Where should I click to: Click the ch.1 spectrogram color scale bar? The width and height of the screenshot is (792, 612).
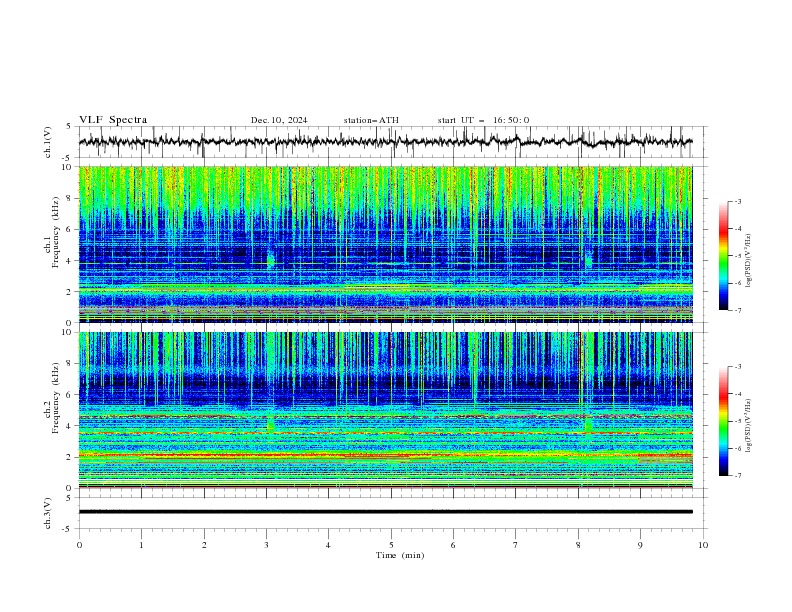[x=724, y=256]
